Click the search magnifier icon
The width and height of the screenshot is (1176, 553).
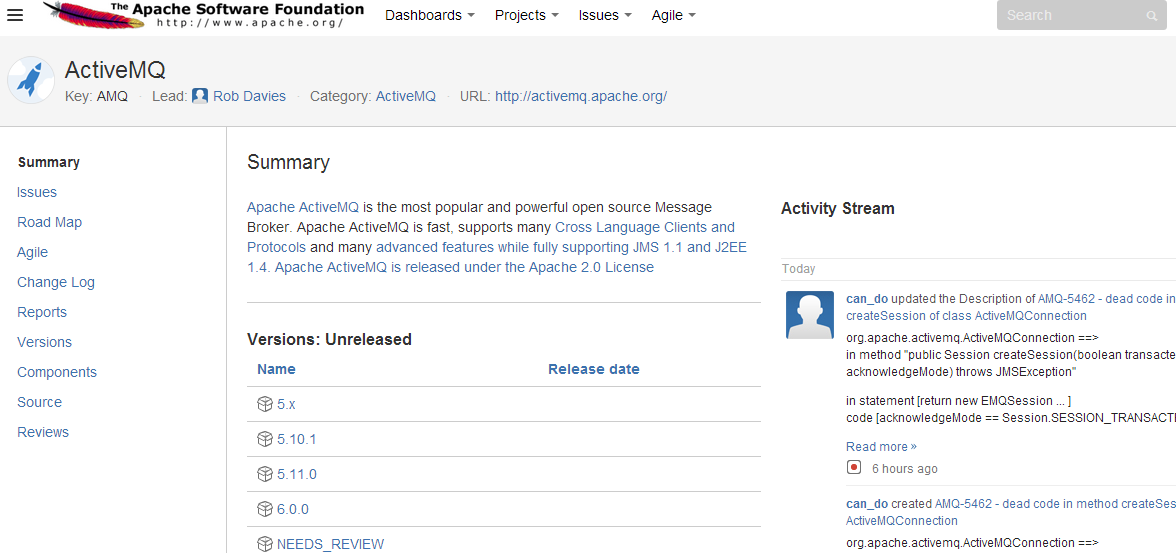pos(1152,16)
